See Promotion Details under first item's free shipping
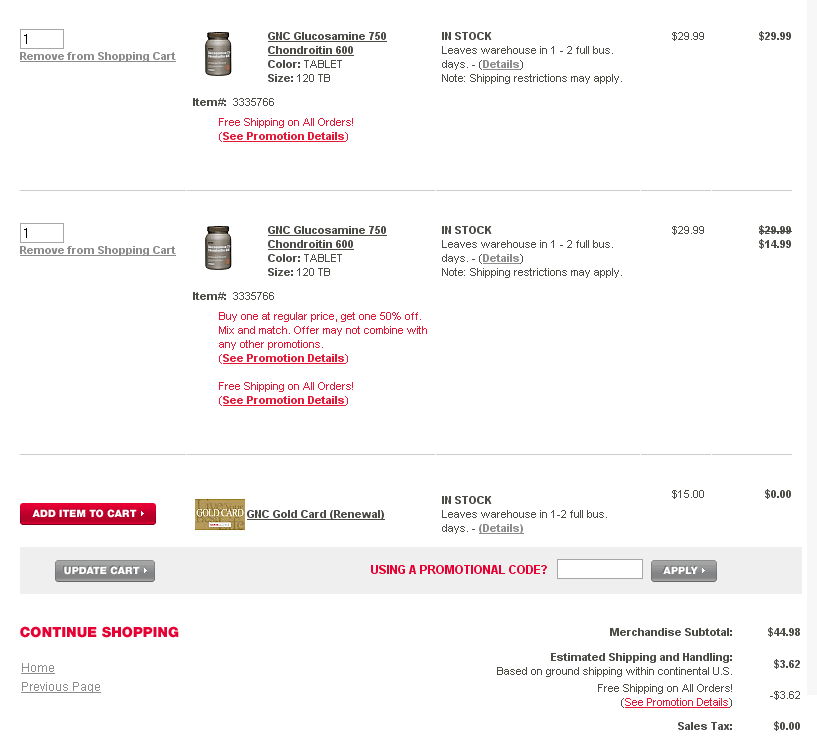The width and height of the screenshot is (817, 740). pyautogui.click(x=283, y=136)
